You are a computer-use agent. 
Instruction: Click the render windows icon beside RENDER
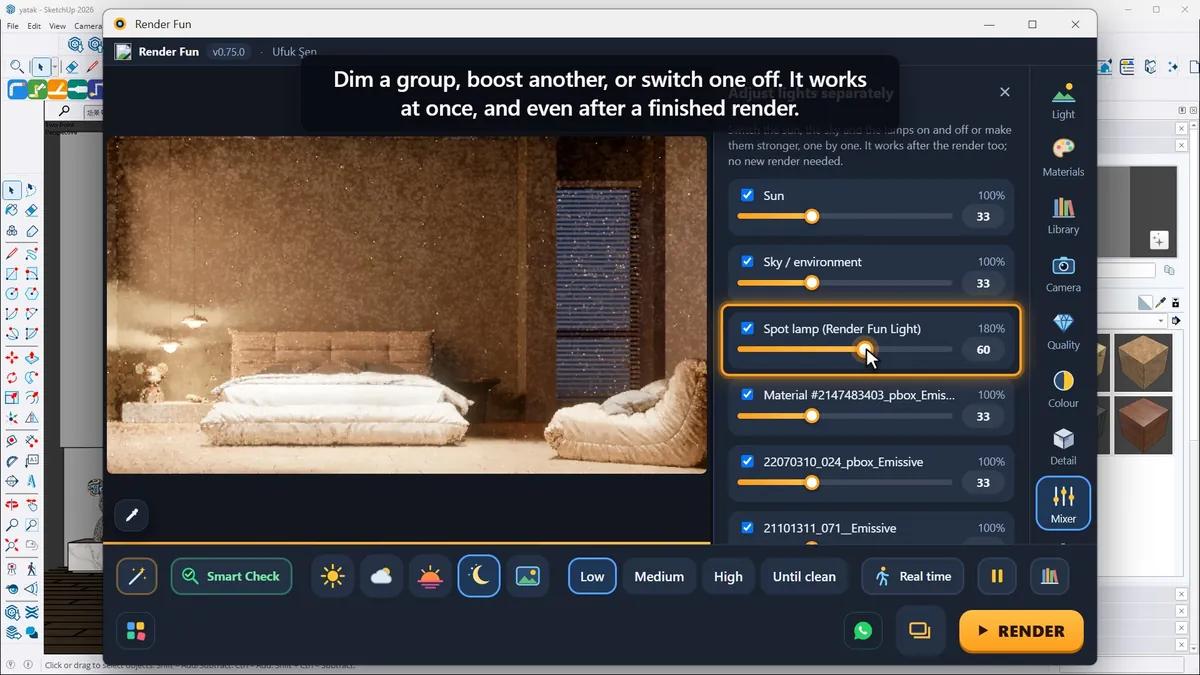[919, 631]
